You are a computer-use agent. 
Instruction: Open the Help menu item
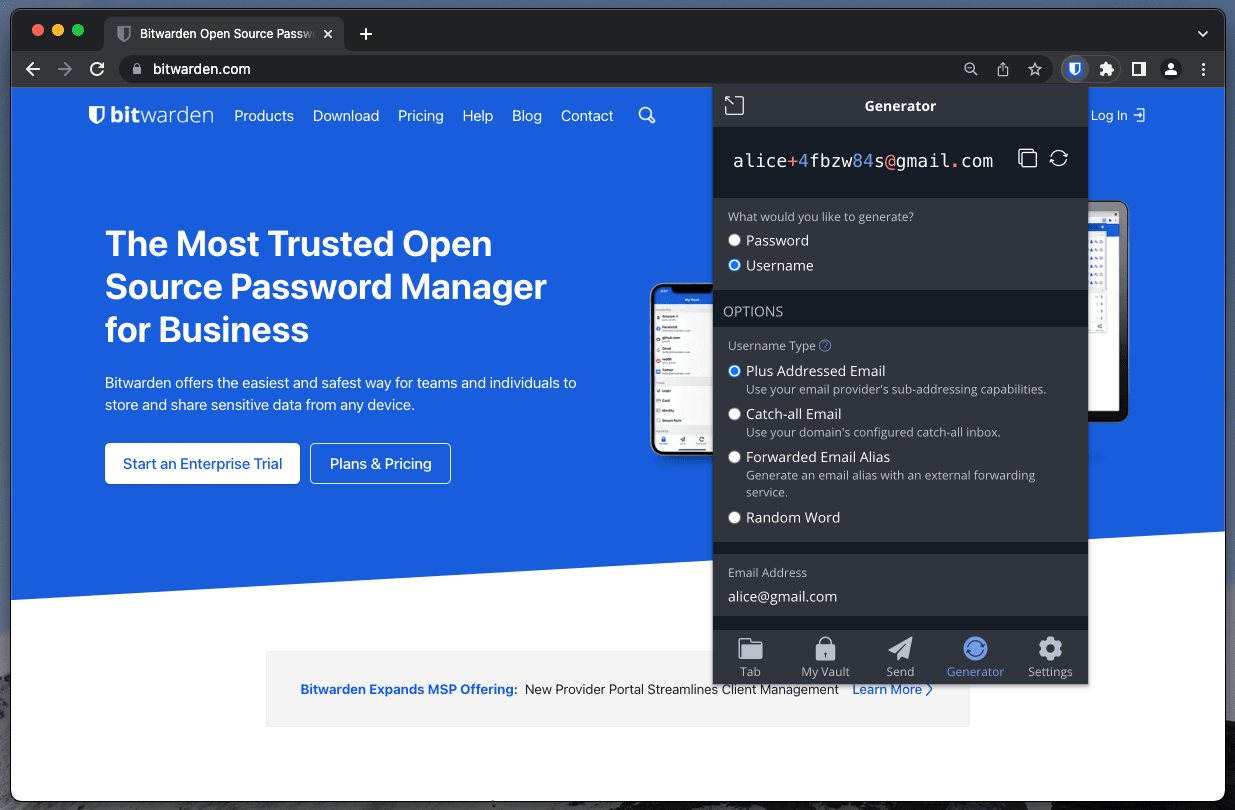click(478, 116)
